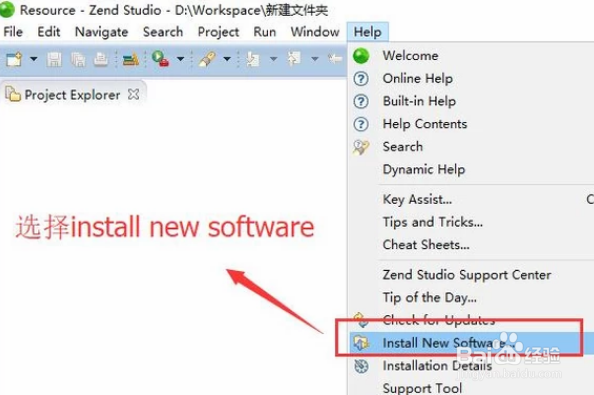Open the Run menu
594x395 pixels.
(x=265, y=32)
